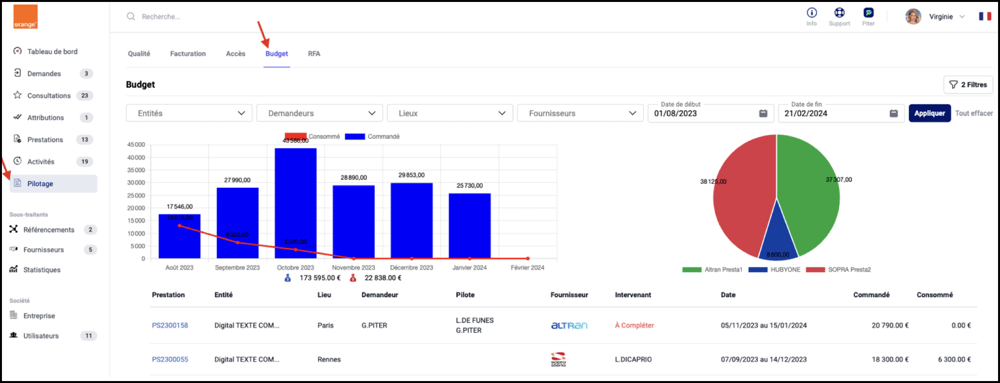
Task: Click the Prestations sidebar icon
Action: tap(18, 140)
